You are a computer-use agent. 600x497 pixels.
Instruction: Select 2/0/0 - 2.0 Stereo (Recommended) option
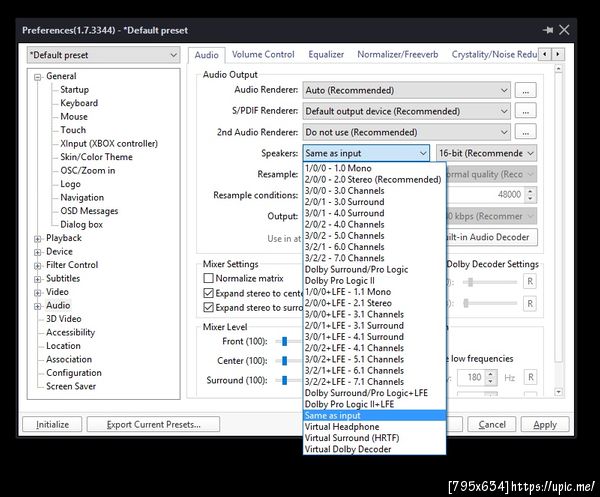pos(374,179)
